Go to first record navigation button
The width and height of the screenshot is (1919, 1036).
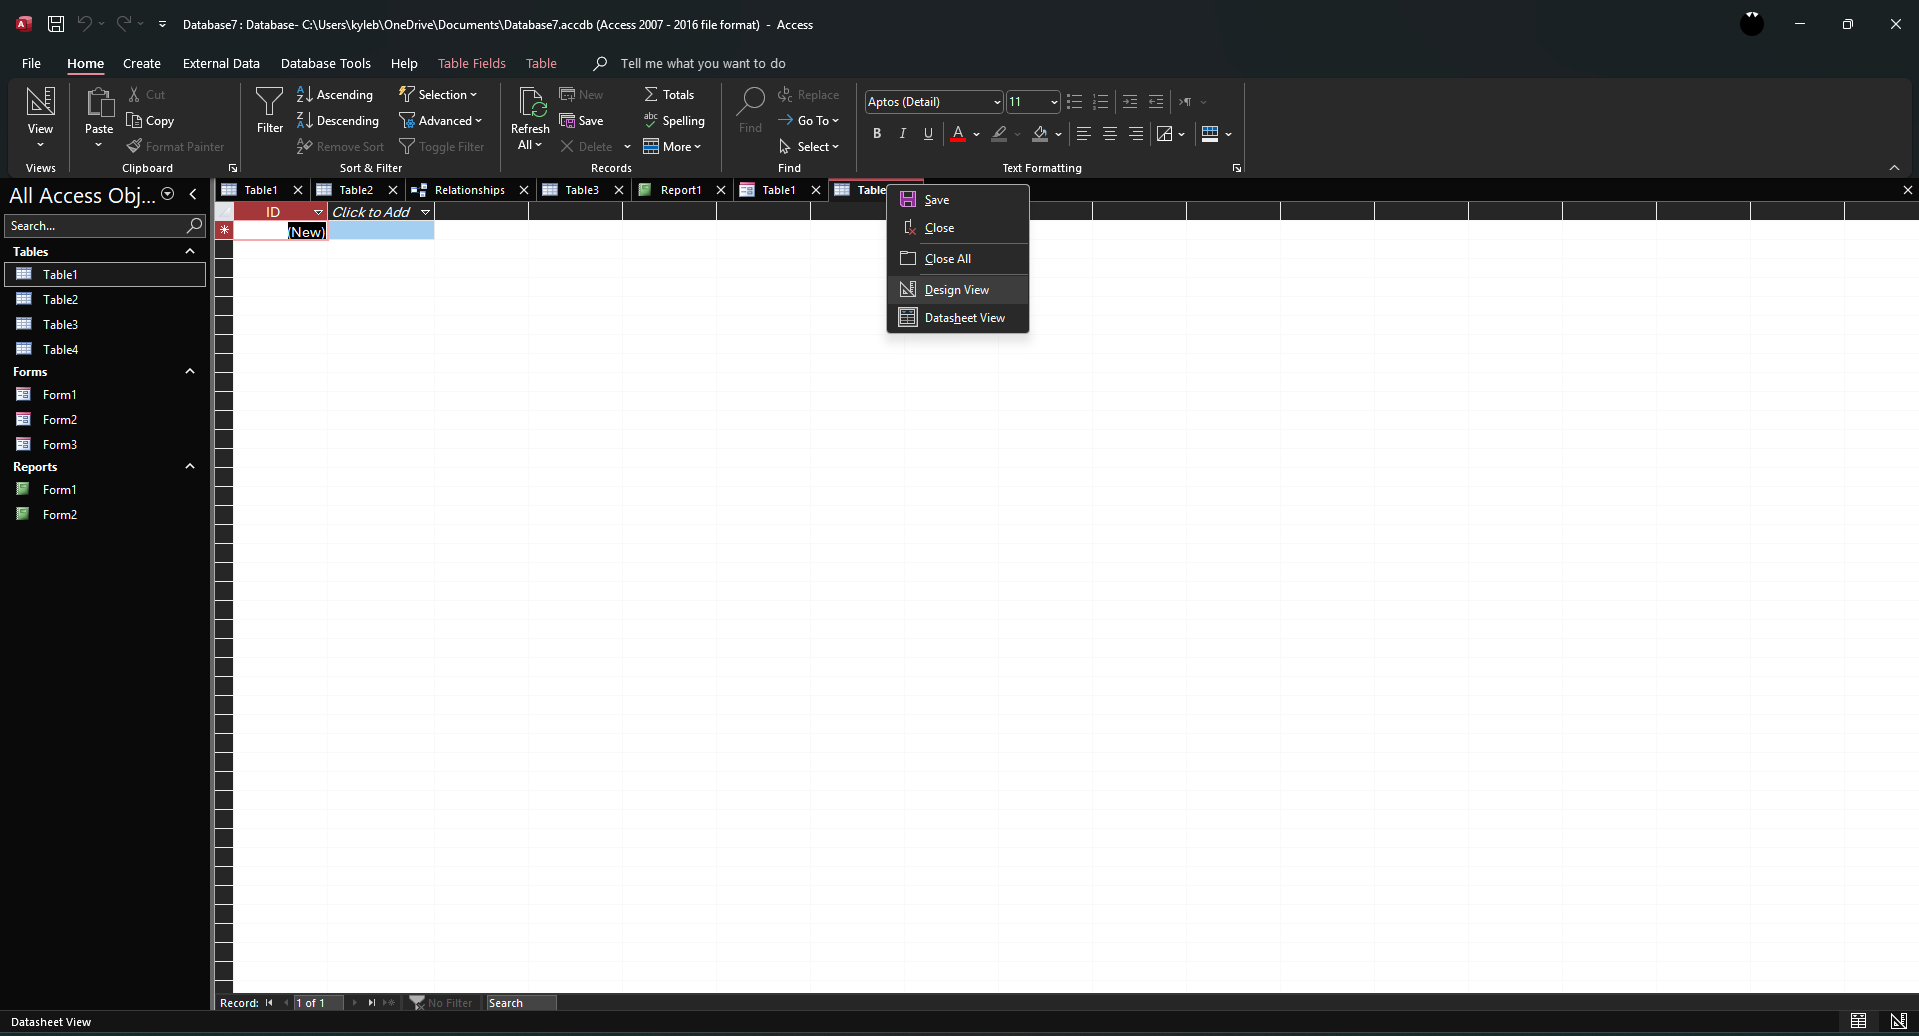pyautogui.click(x=269, y=1003)
